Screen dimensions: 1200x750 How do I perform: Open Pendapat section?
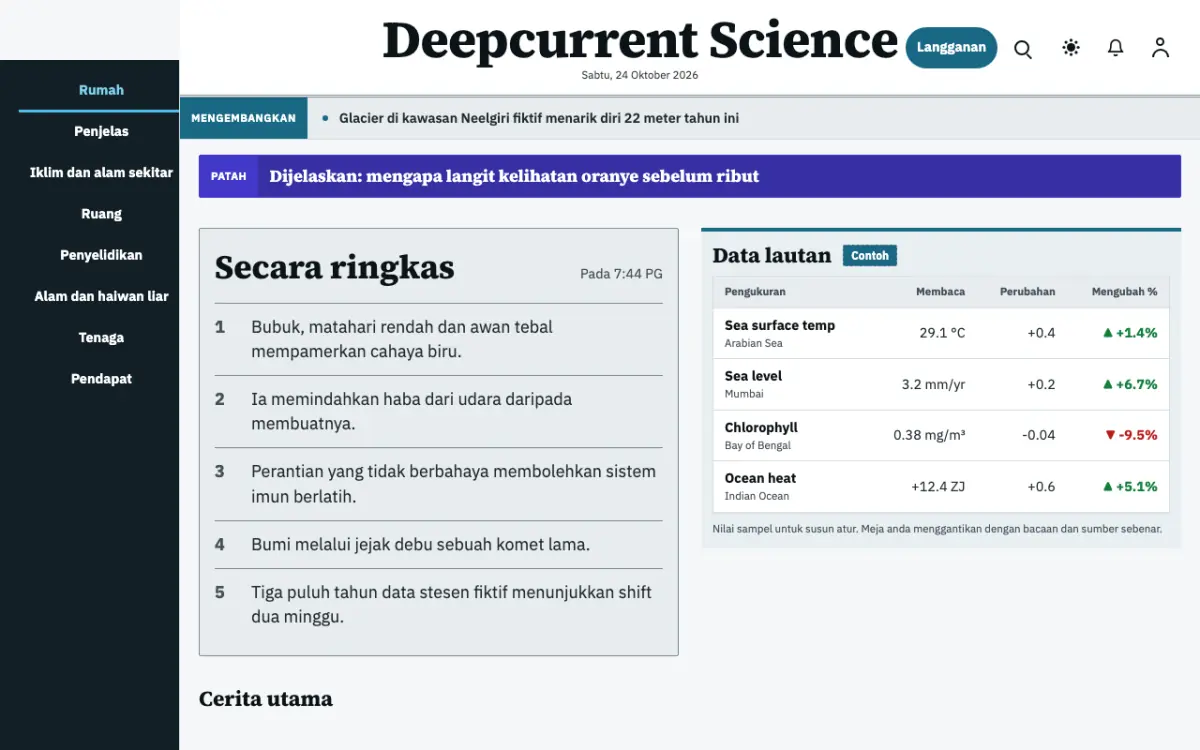pyautogui.click(x=101, y=379)
